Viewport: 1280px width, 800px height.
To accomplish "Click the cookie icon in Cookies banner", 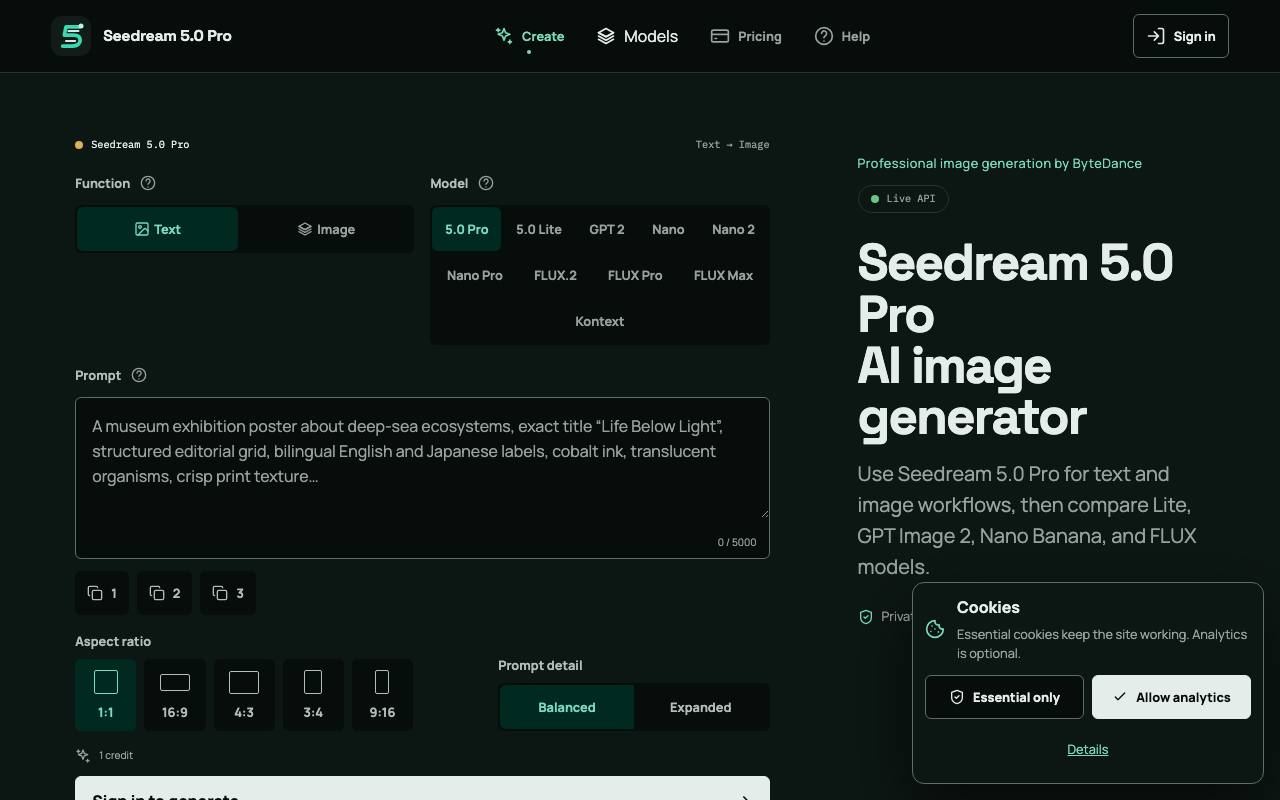I will click(935, 629).
